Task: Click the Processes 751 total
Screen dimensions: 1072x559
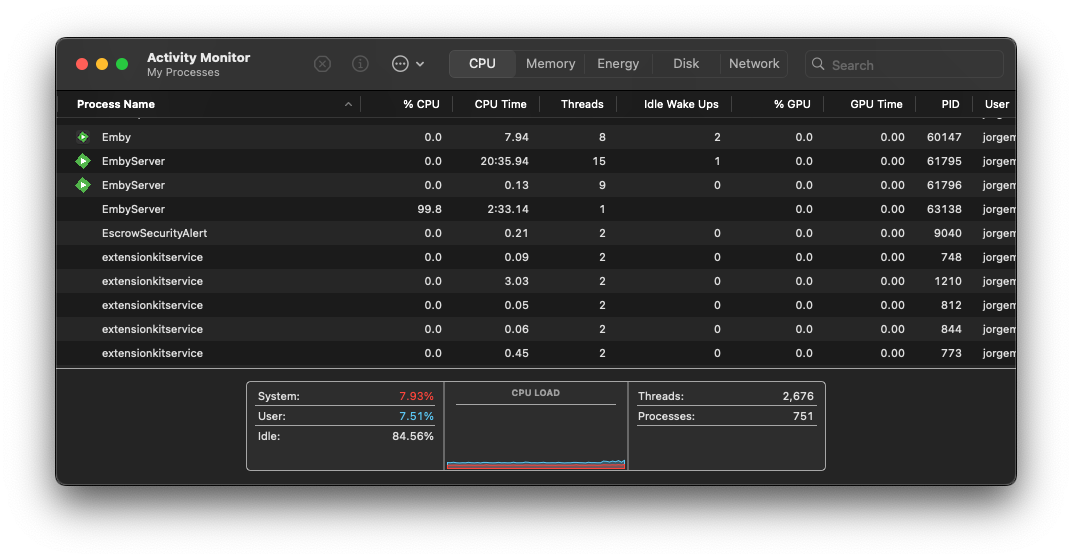Action: point(803,416)
